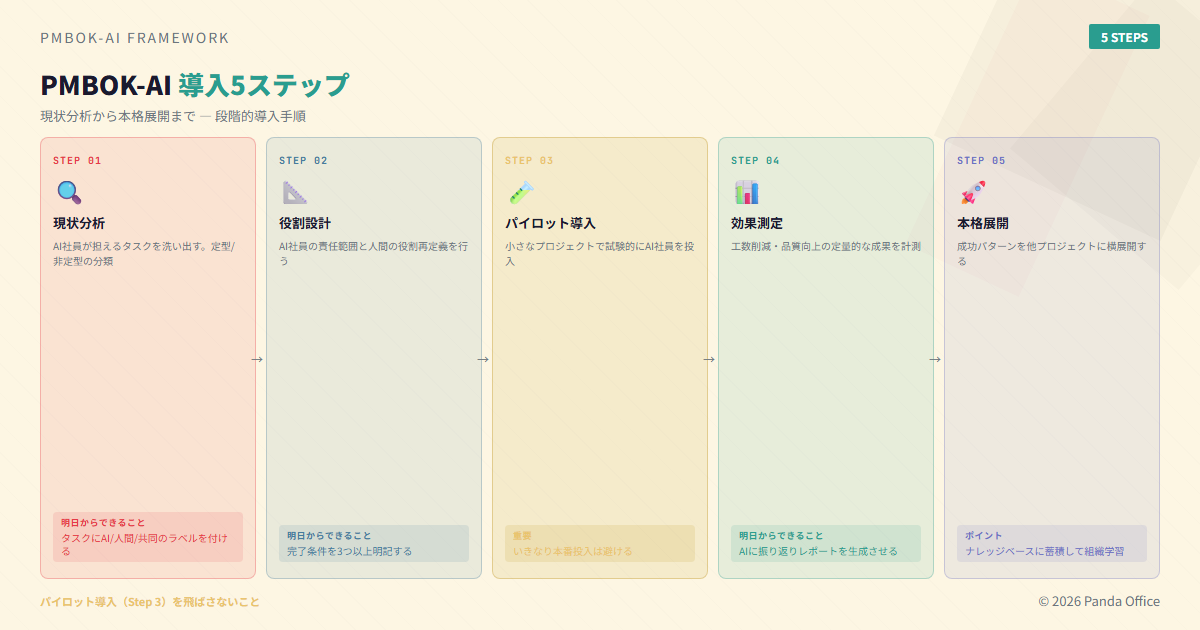
Task: Click the tip AIに振り返りレポートを生成させる
Action: pyautogui.click(x=826, y=544)
